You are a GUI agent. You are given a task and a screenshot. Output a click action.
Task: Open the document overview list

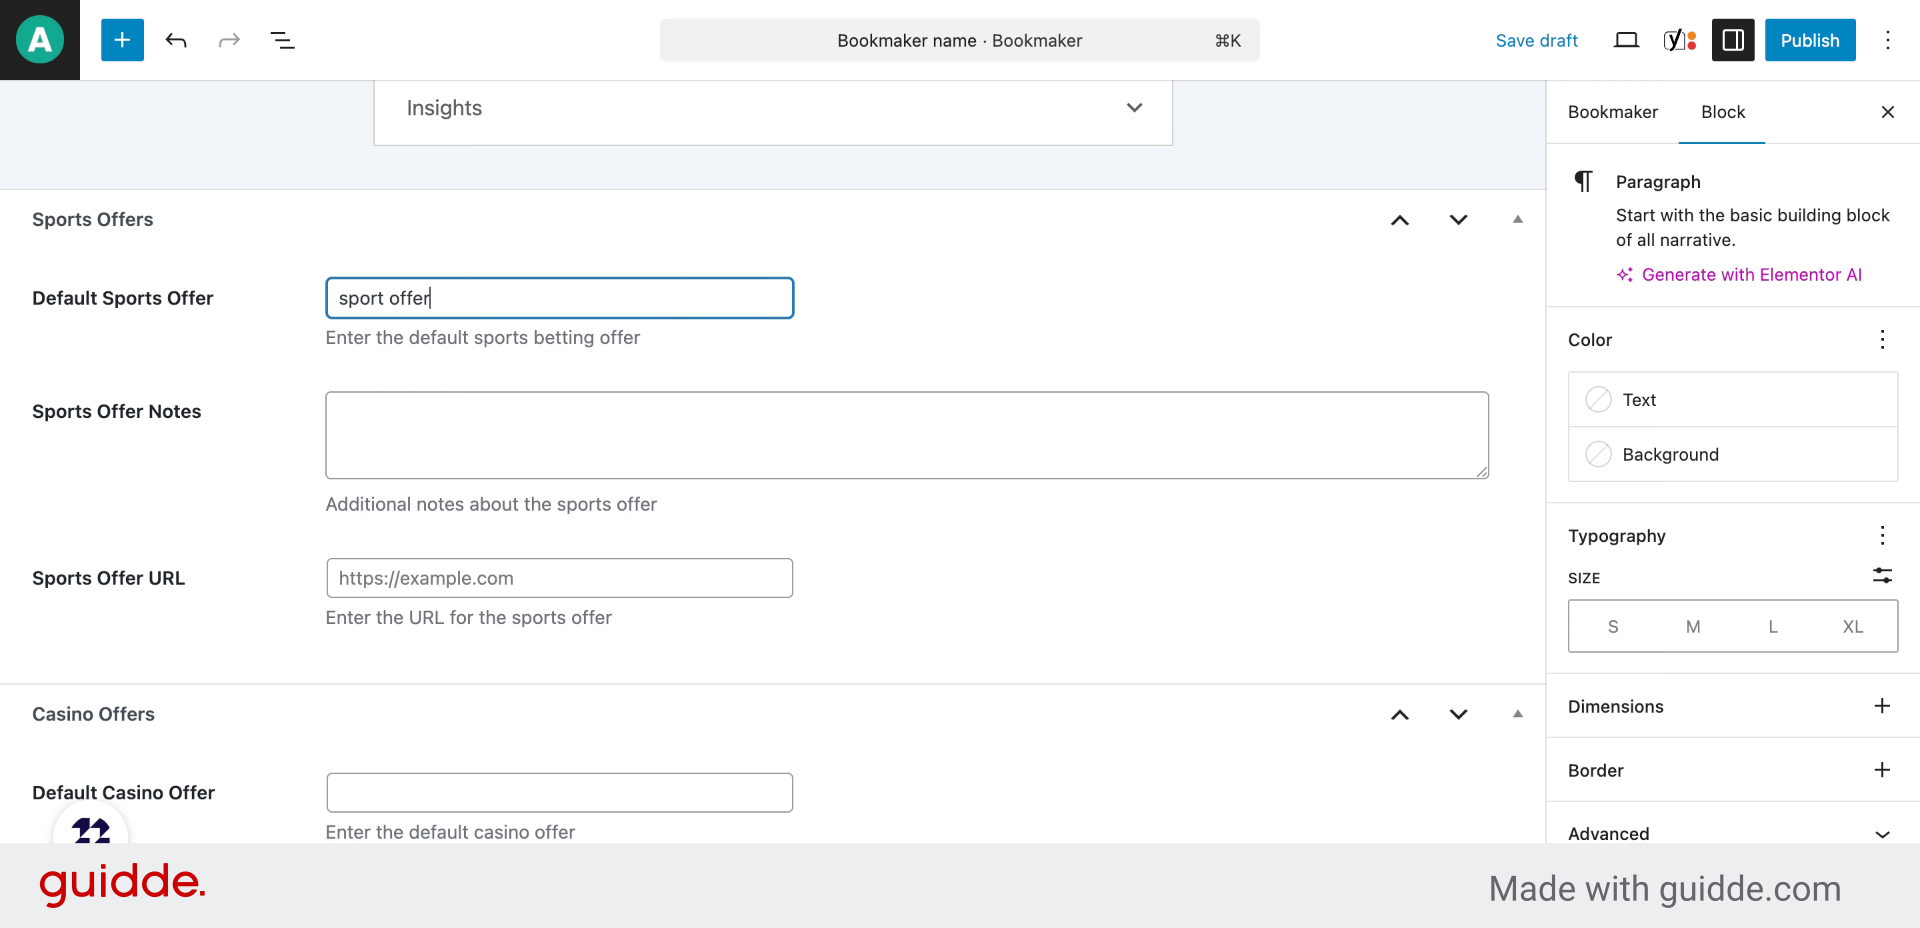coord(282,40)
